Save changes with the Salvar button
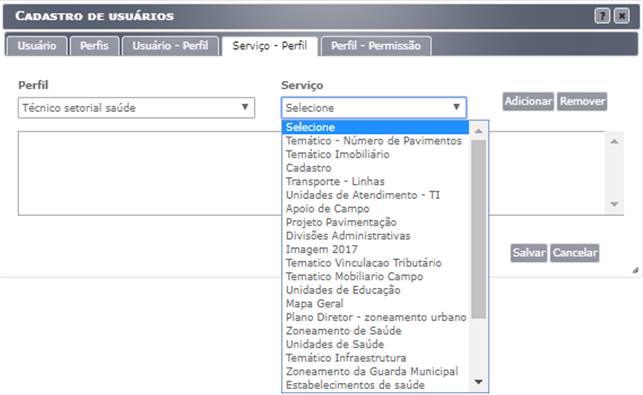This screenshot has width=643, height=395. point(529,253)
